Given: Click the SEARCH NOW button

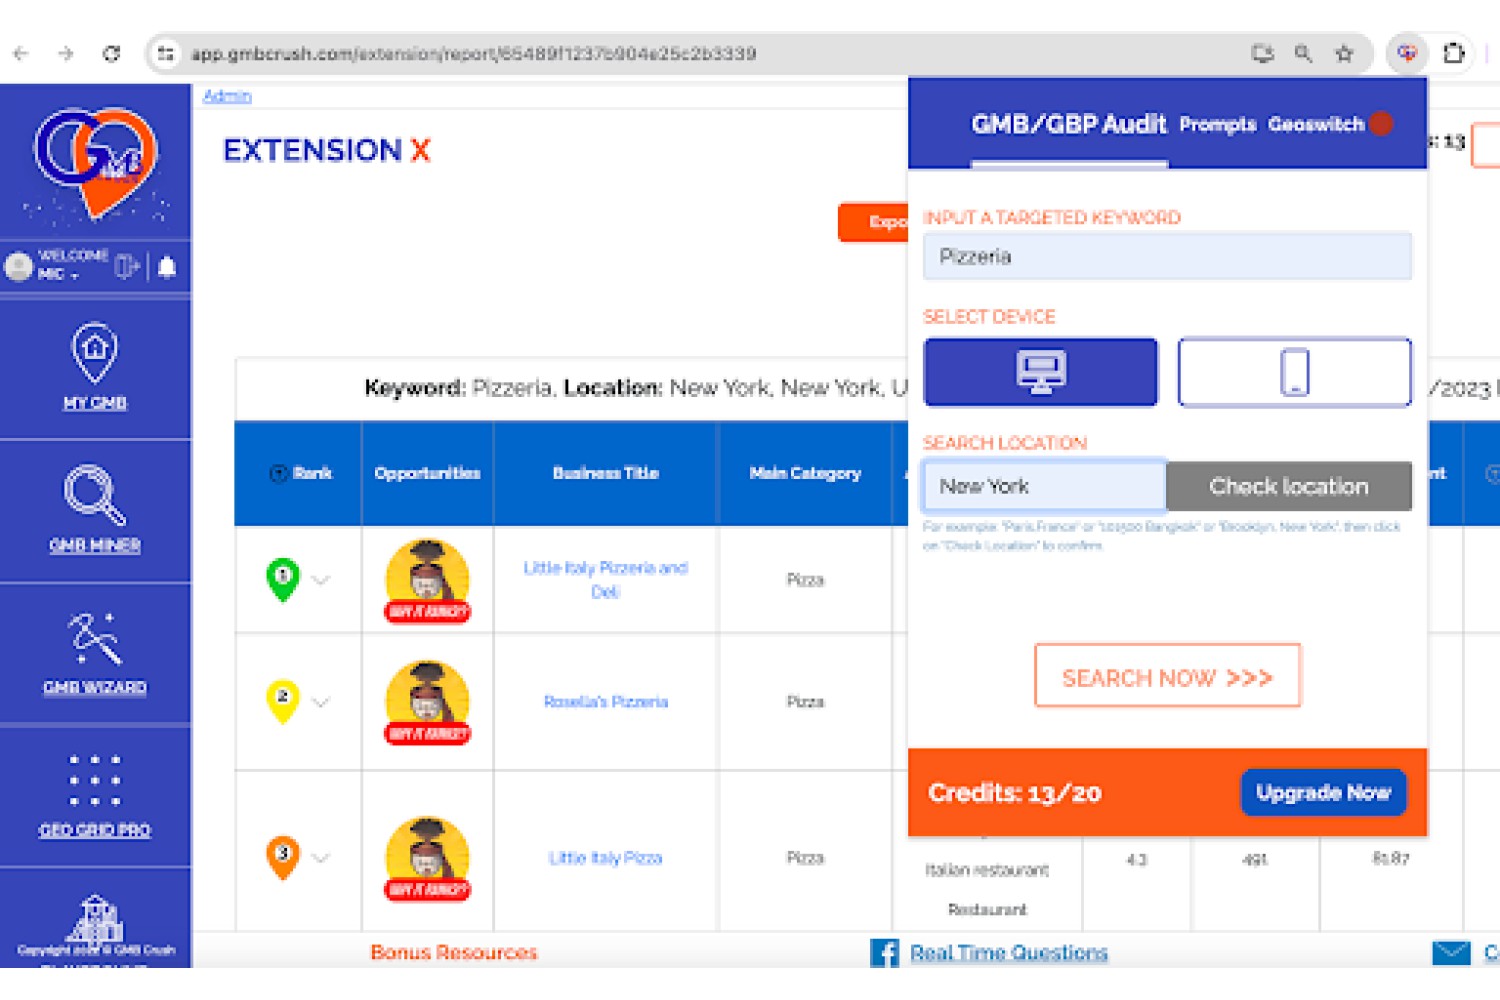Looking at the screenshot, I should tap(1168, 676).
